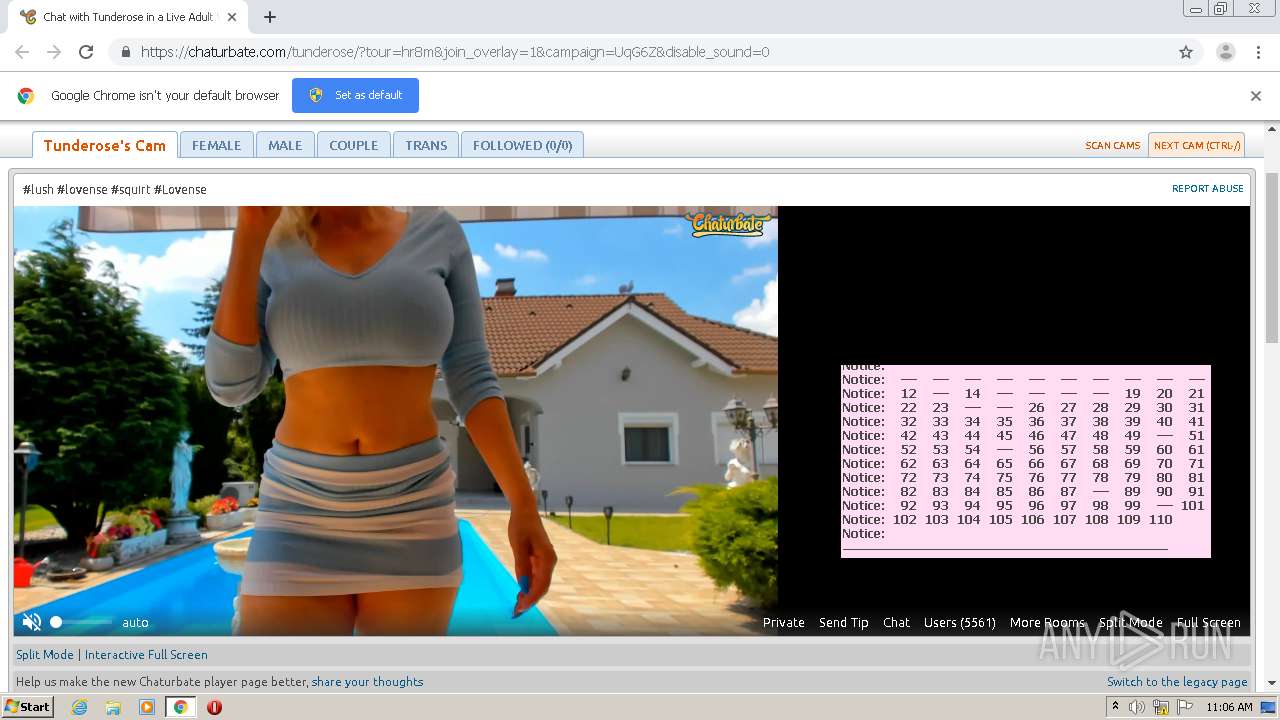Switch to the legacy page link
This screenshot has width=1280, height=720.
click(x=1177, y=681)
